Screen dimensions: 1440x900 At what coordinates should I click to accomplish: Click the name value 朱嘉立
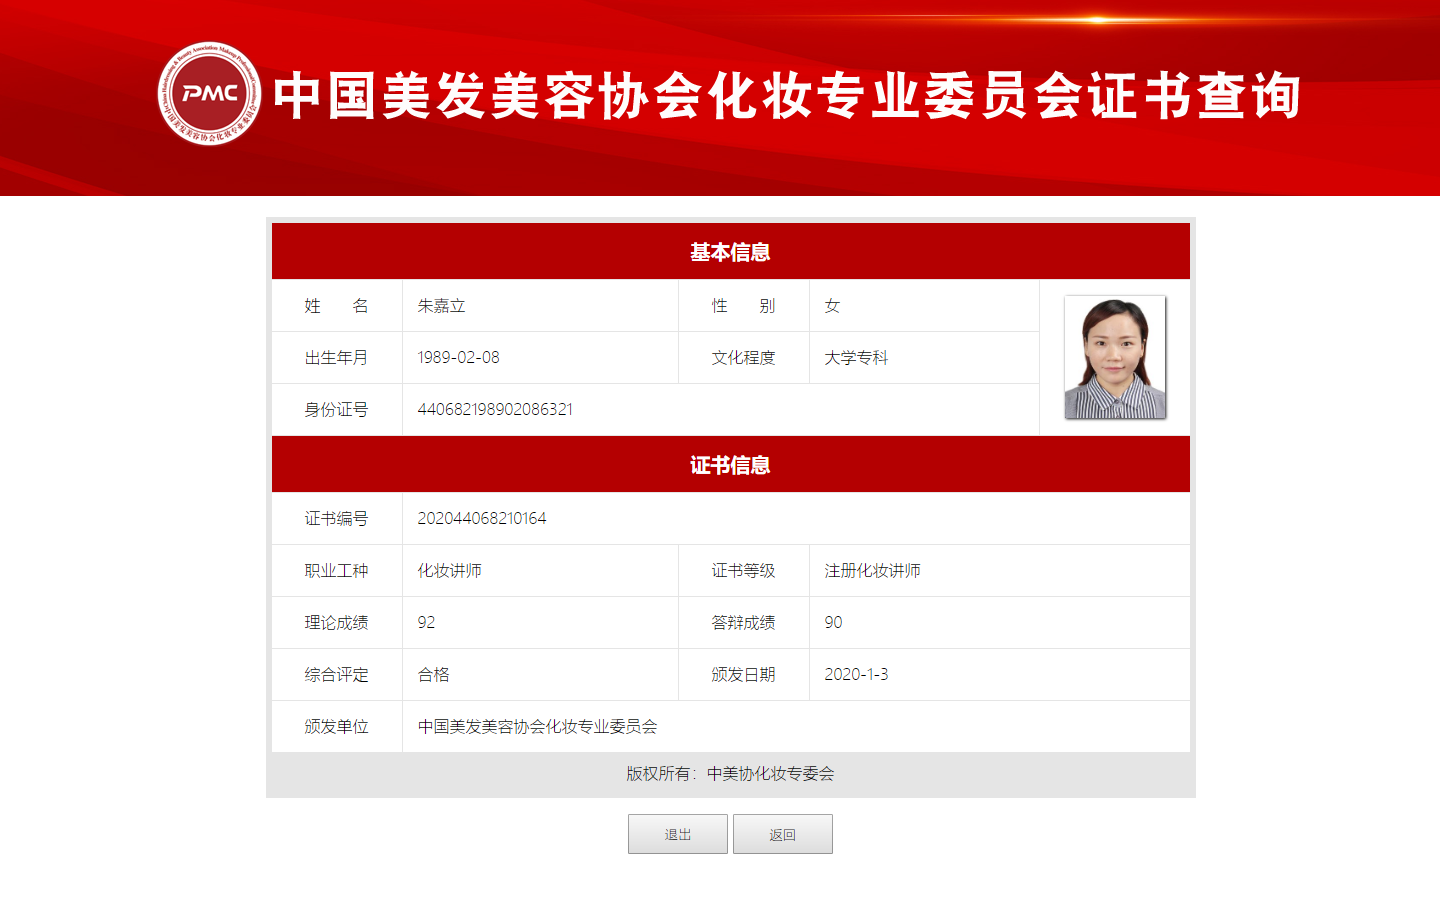tap(441, 306)
